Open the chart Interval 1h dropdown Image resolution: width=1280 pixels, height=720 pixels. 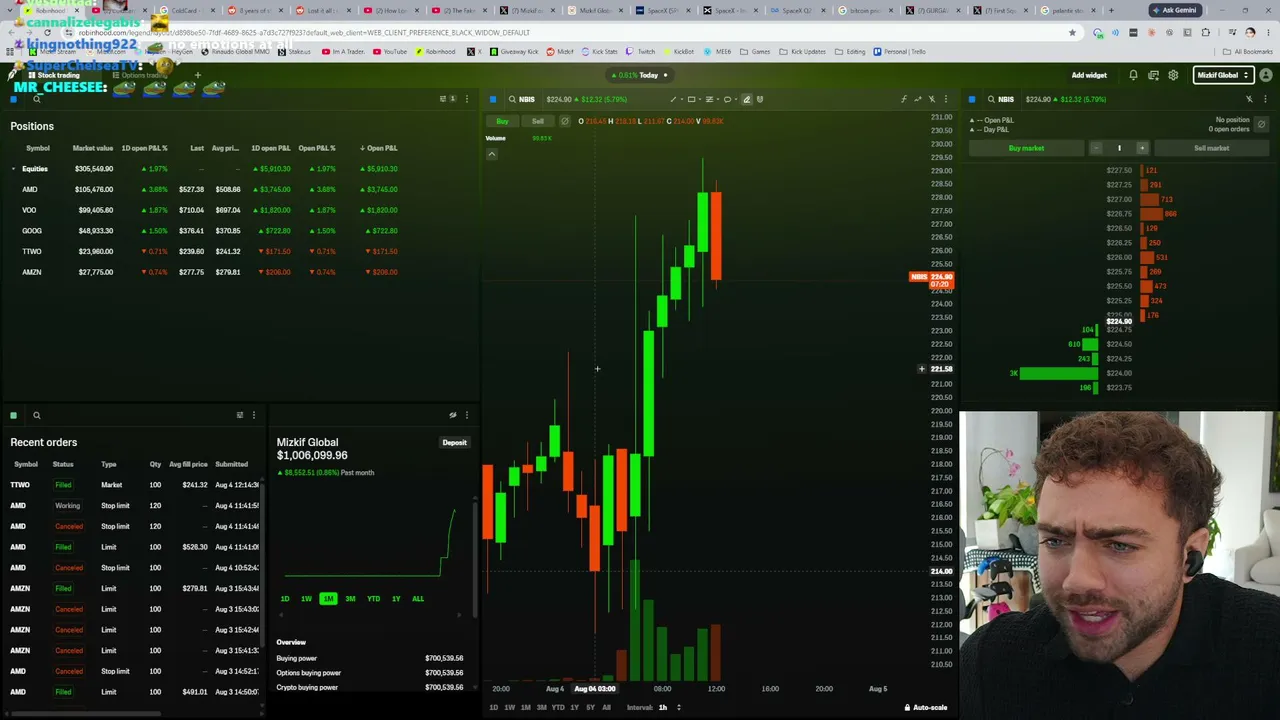click(668, 708)
